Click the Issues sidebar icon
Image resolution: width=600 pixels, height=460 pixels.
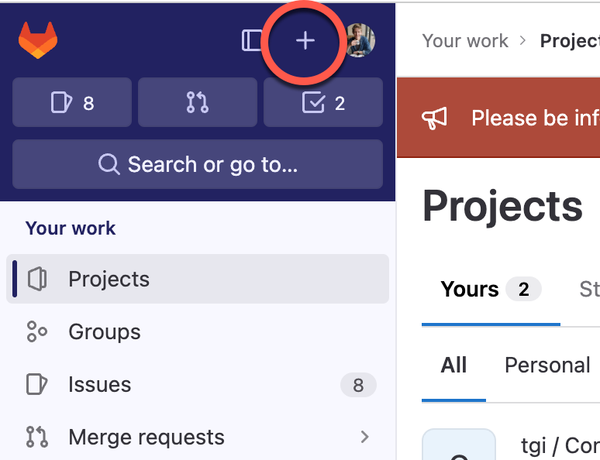point(37,384)
